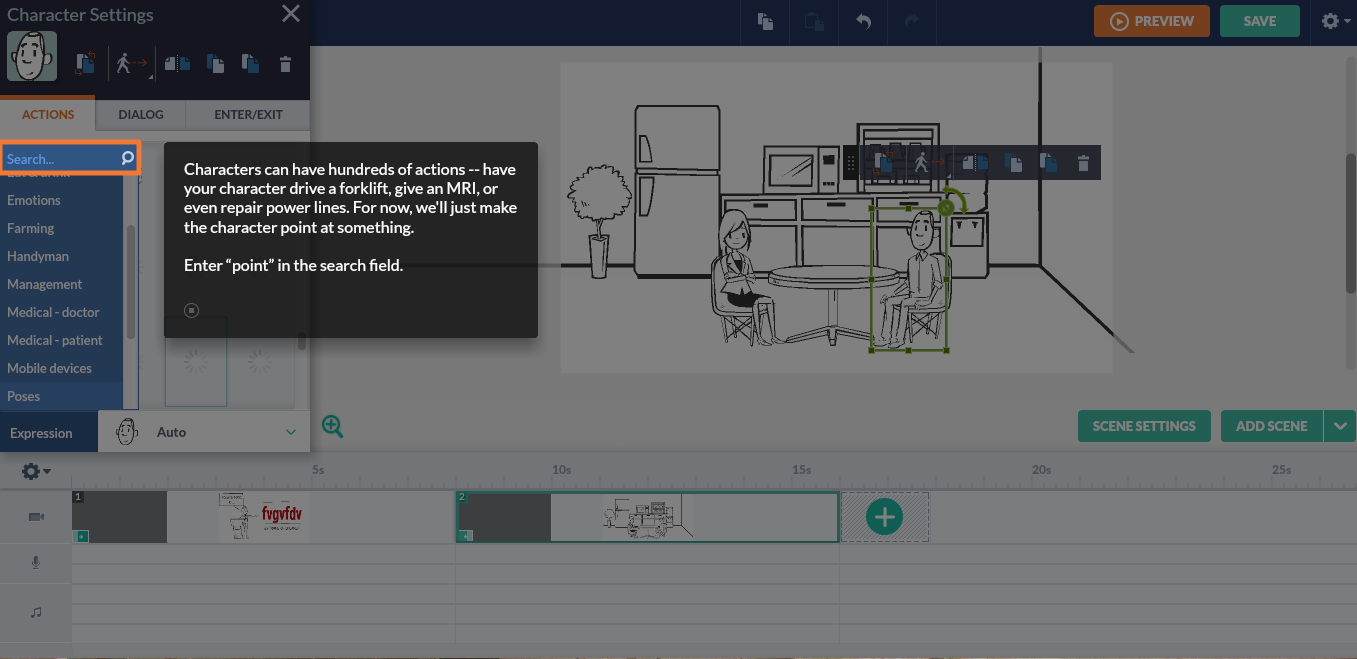Click the split icon on the floating scene toolbar
This screenshot has width=1357, height=659.
pos(975,161)
